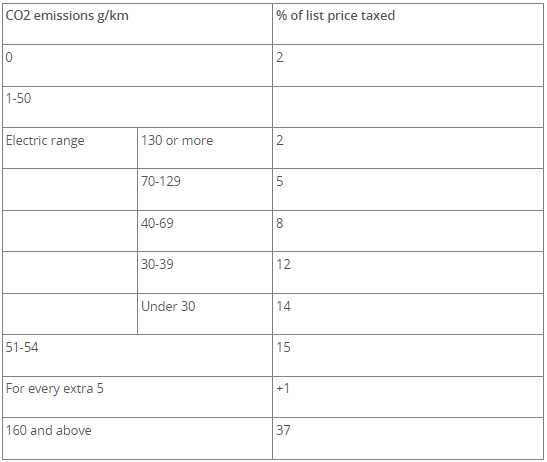Image resolution: width=547 pixels, height=462 pixels.
Task: Click the '8' percentage value
Action: (x=280, y=223)
